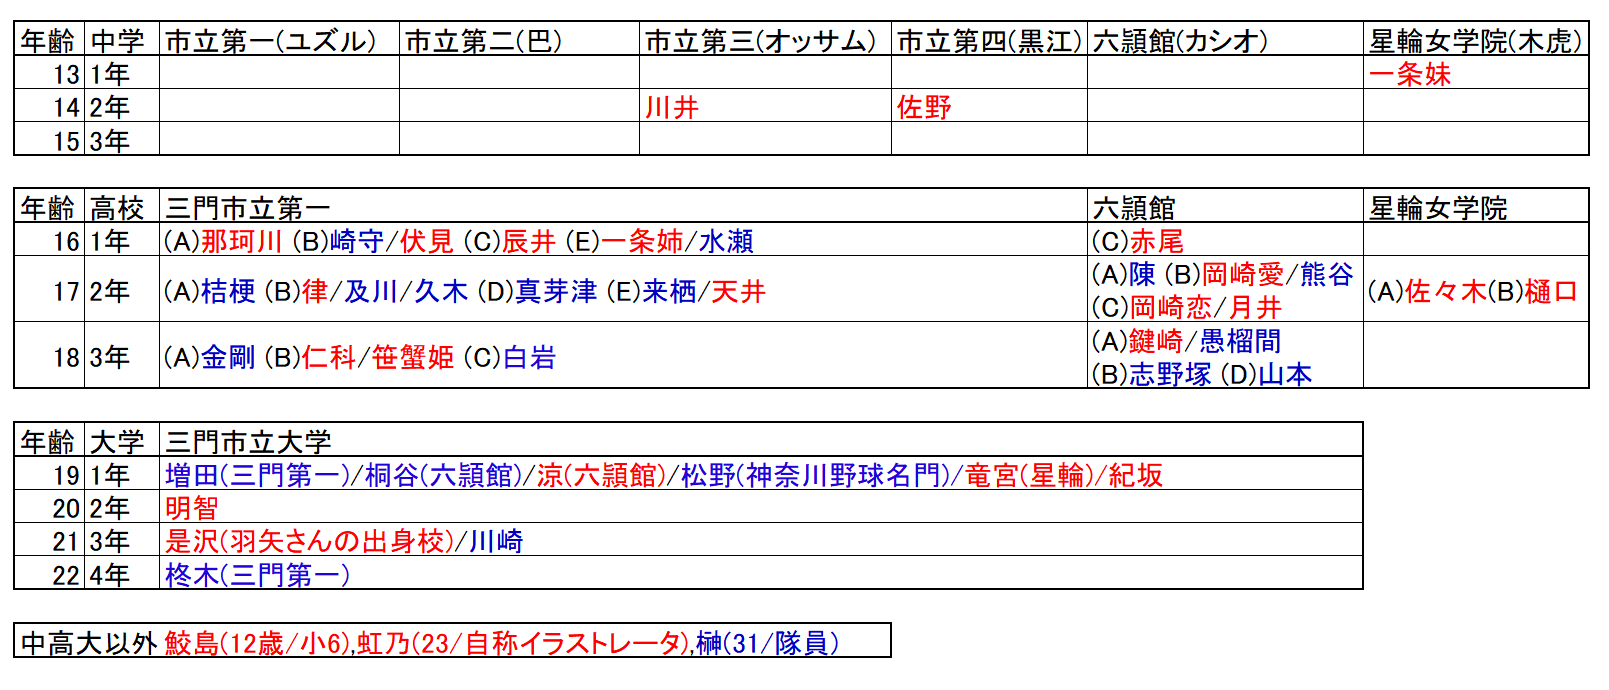Click the cell containing (C)赤尾

1225,240
